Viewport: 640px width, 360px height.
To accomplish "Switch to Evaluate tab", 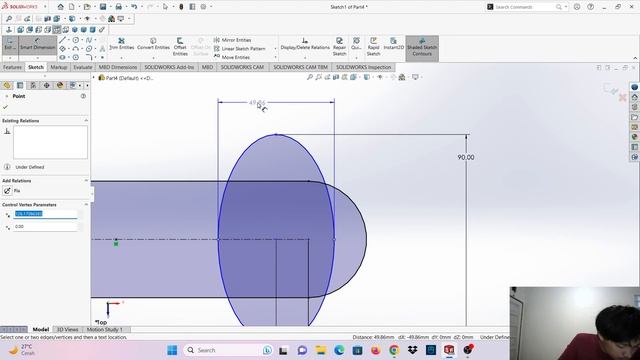I will [83, 67].
